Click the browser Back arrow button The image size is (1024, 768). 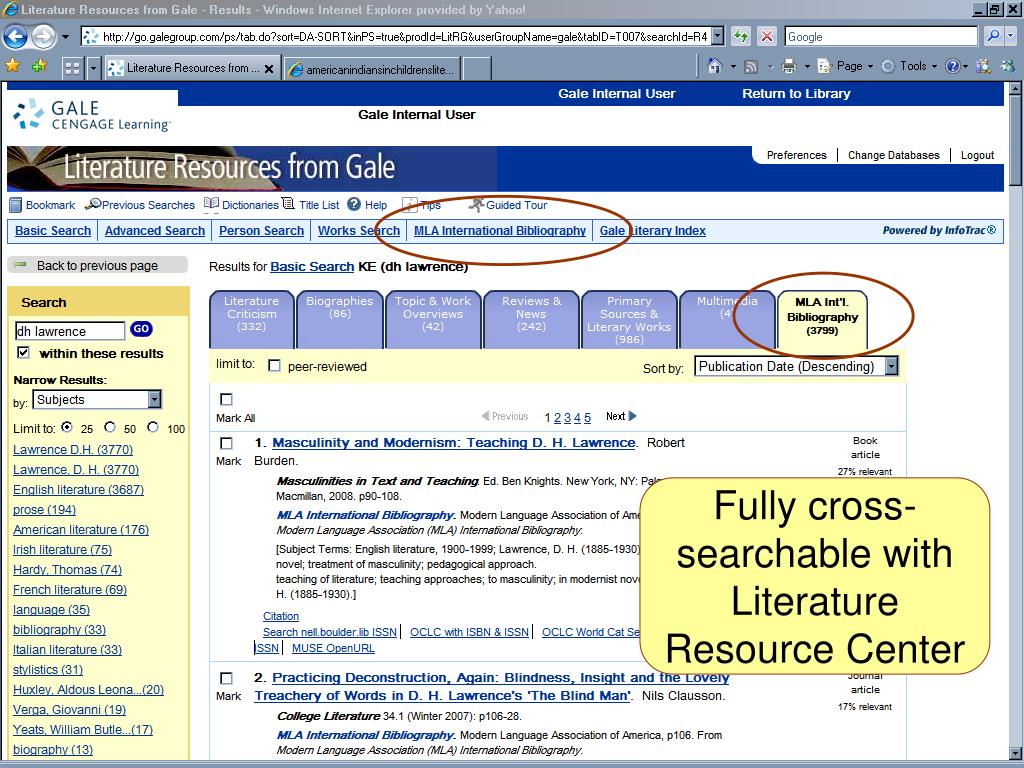pyautogui.click(x=16, y=37)
